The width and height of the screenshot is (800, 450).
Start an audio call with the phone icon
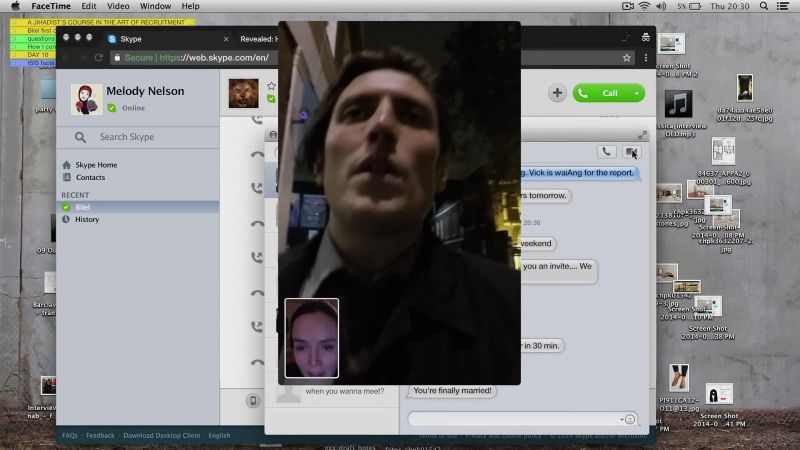[606, 152]
